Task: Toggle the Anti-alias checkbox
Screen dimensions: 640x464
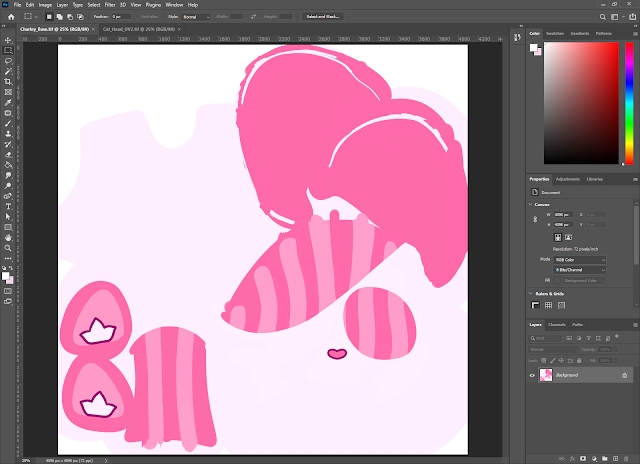Action: click(x=138, y=17)
